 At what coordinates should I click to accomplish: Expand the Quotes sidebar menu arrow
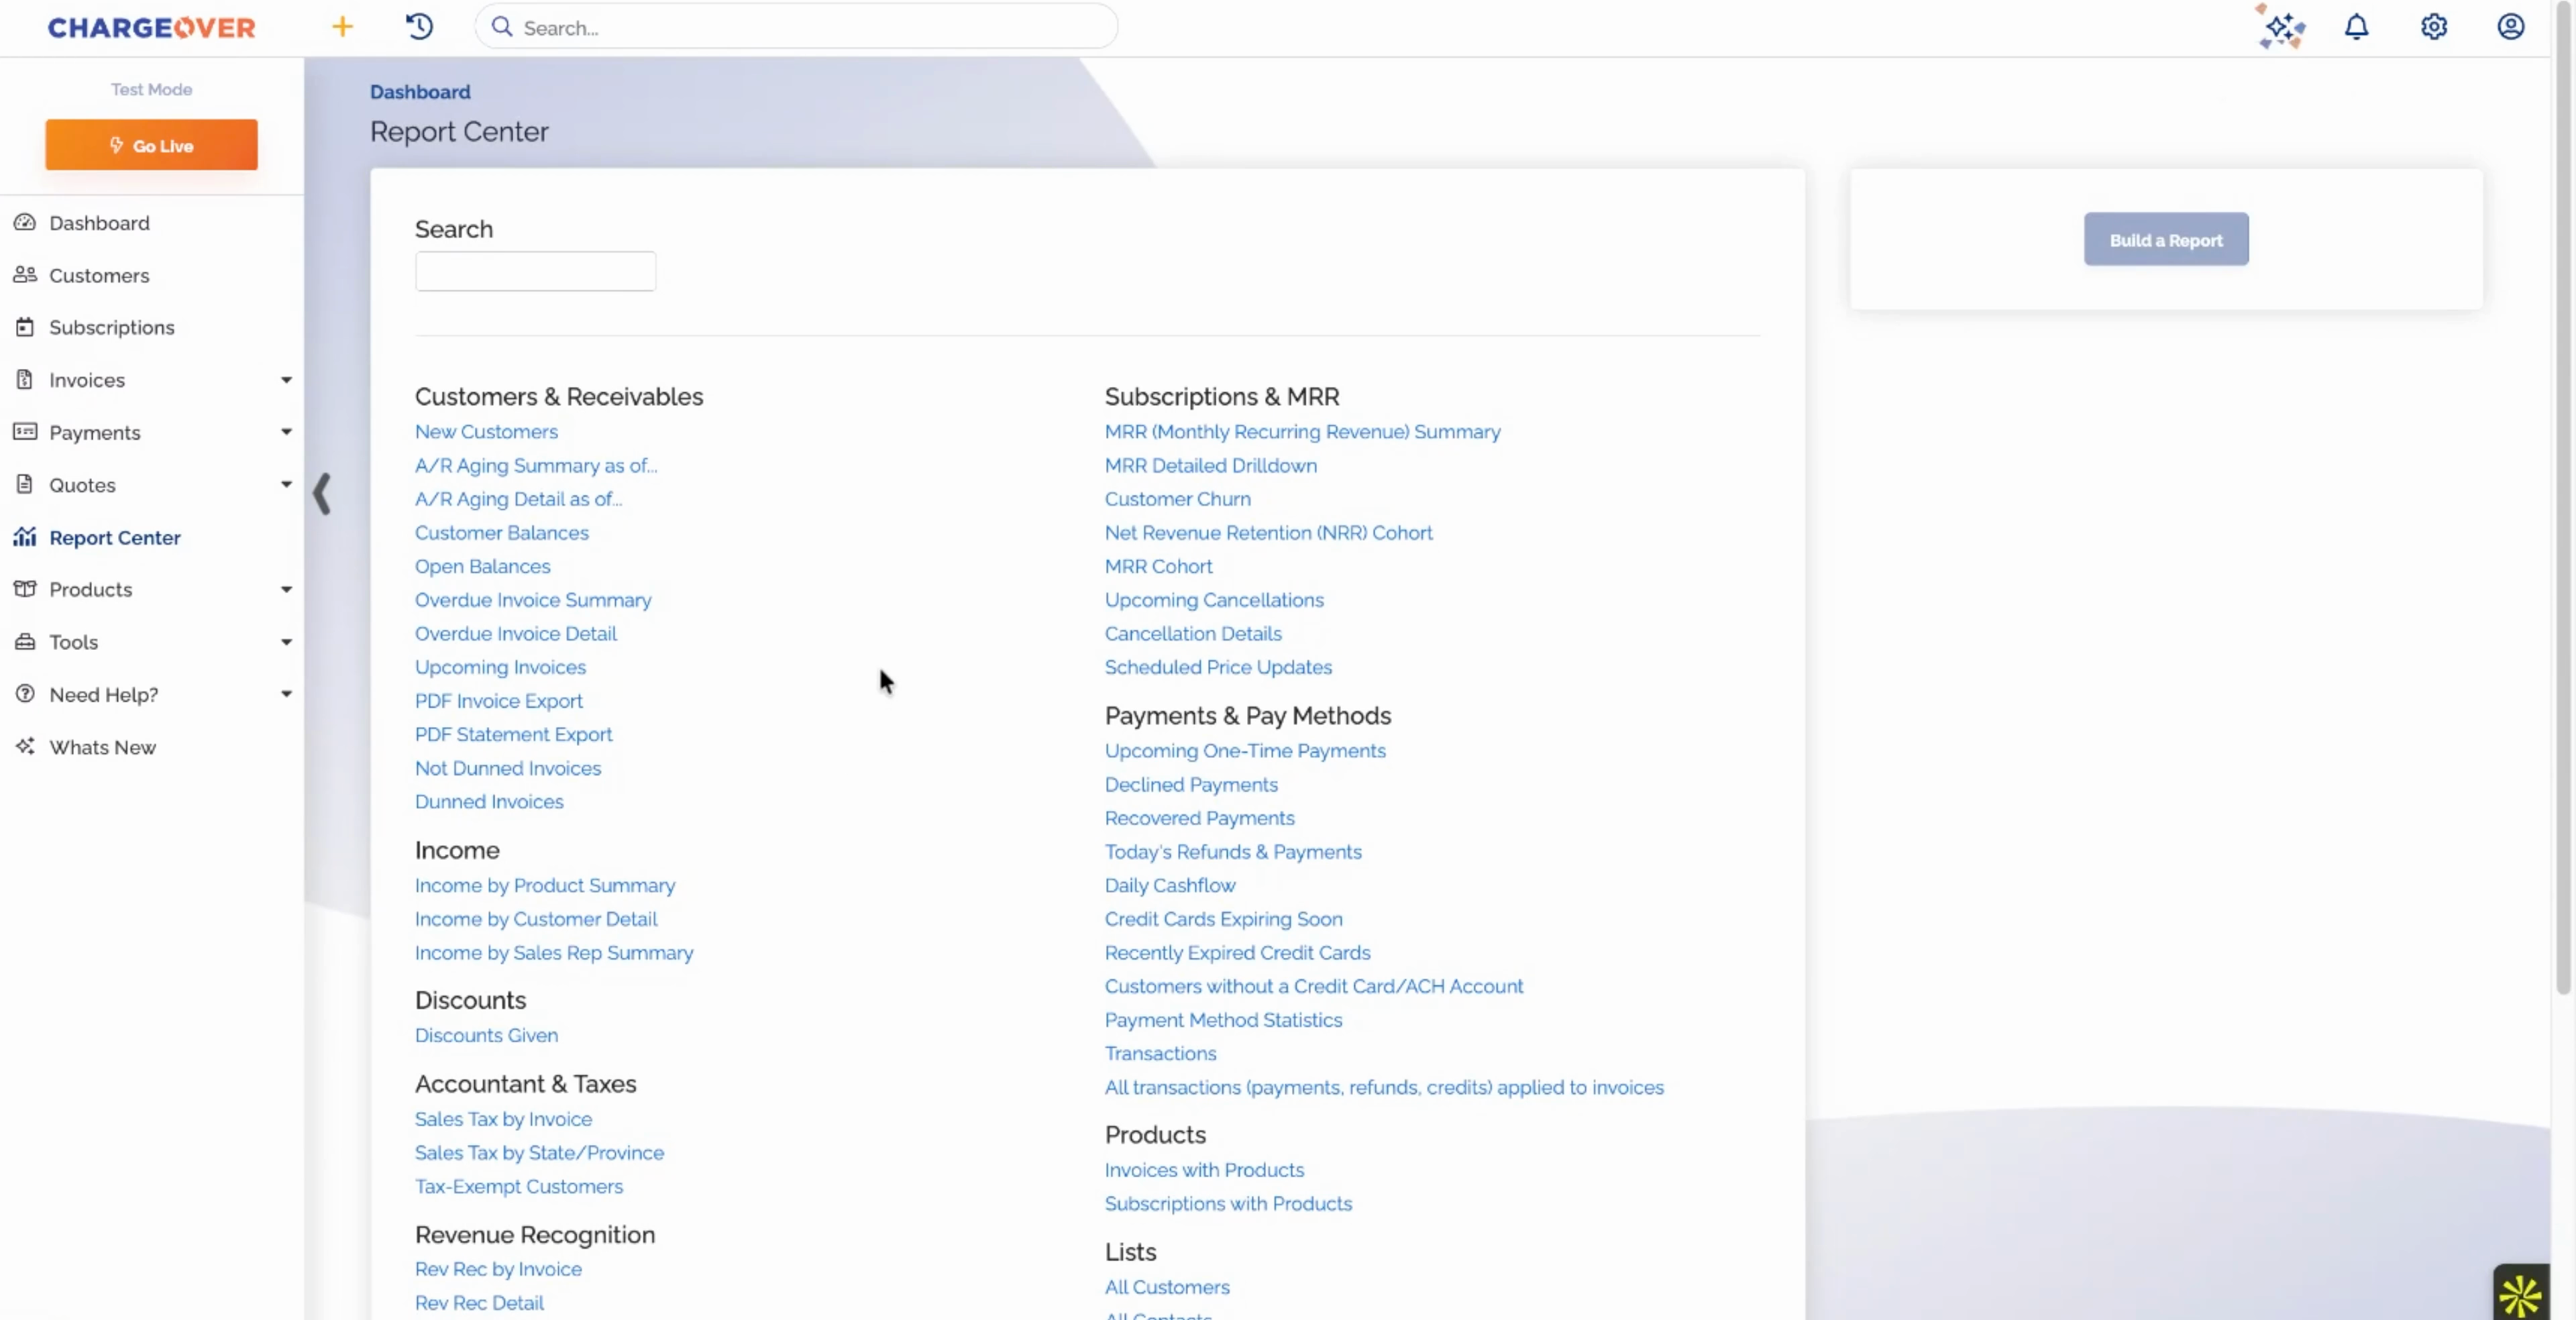[x=286, y=485]
